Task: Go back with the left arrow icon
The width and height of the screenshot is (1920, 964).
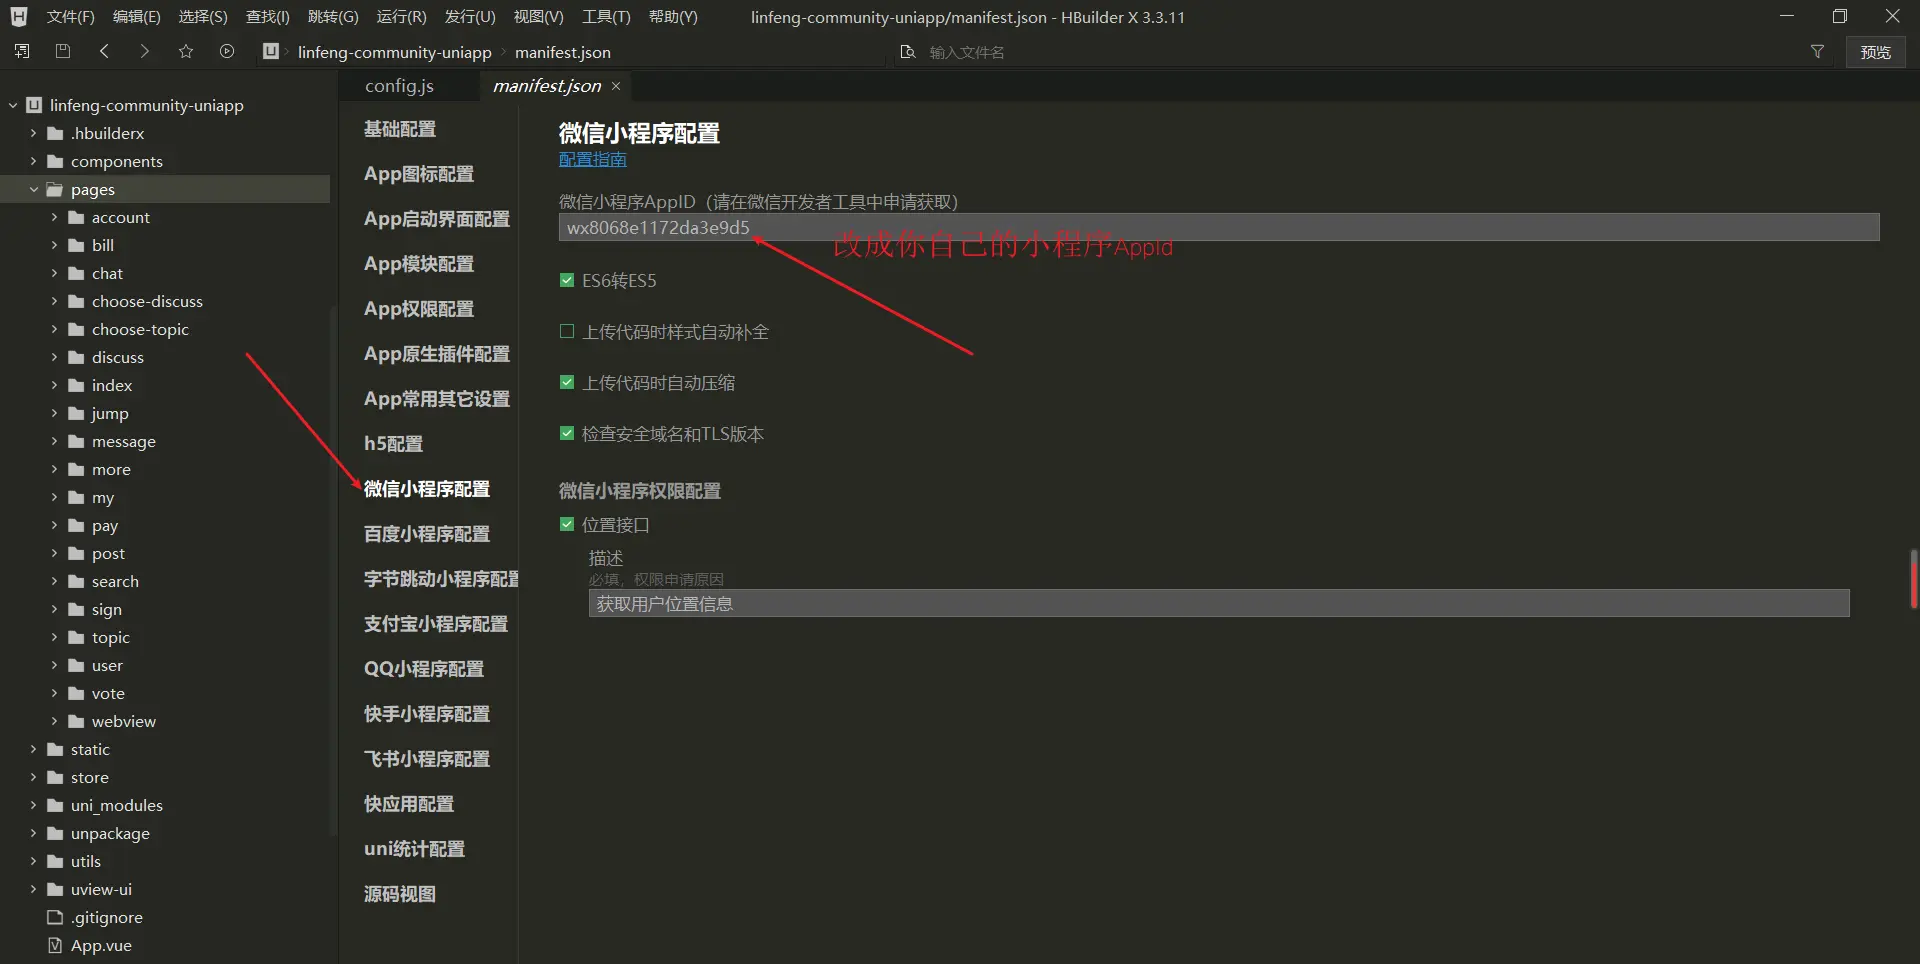Action: coord(104,51)
